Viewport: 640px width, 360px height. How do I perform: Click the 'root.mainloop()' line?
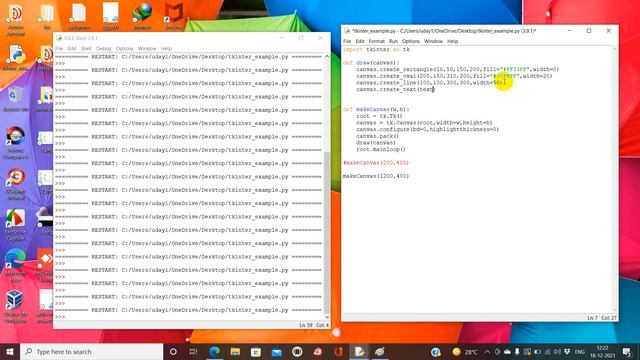click(x=381, y=149)
